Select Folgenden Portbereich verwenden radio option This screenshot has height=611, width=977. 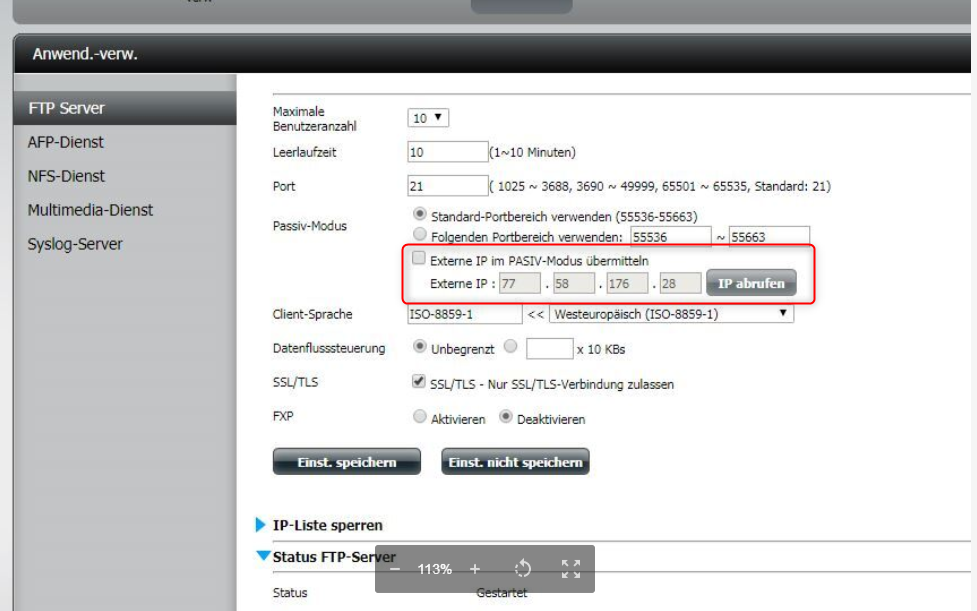(420, 236)
